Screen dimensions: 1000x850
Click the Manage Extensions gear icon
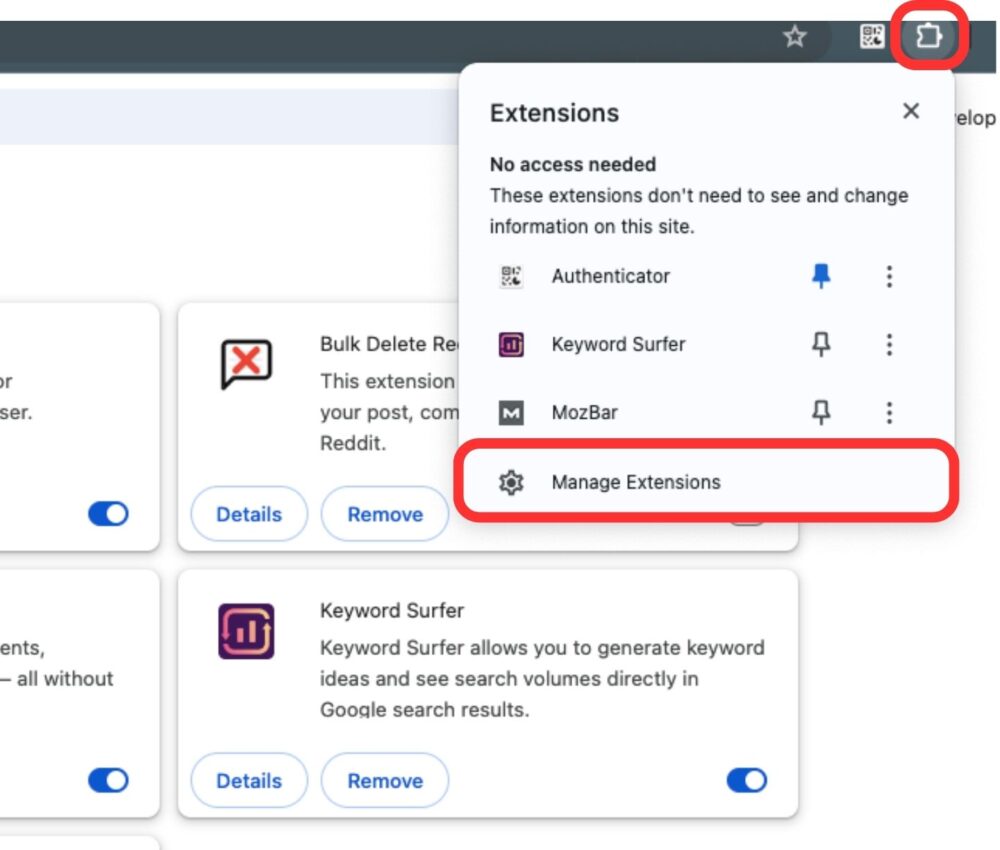[512, 482]
